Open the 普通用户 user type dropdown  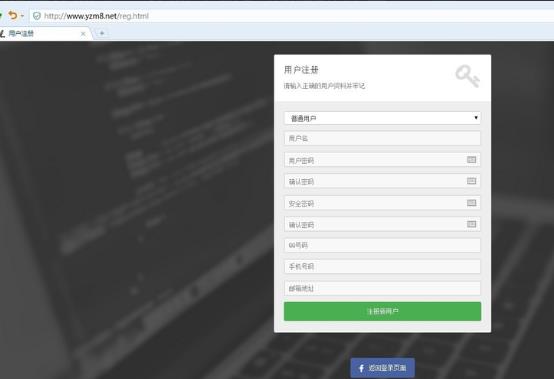click(382, 118)
